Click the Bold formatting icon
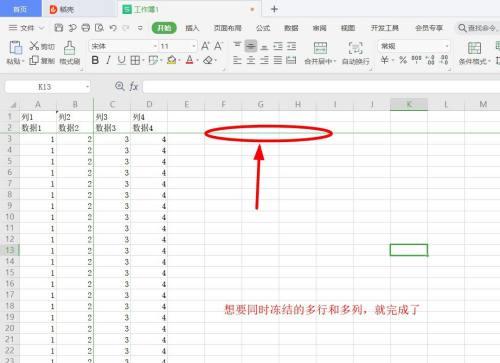 click(95, 60)
